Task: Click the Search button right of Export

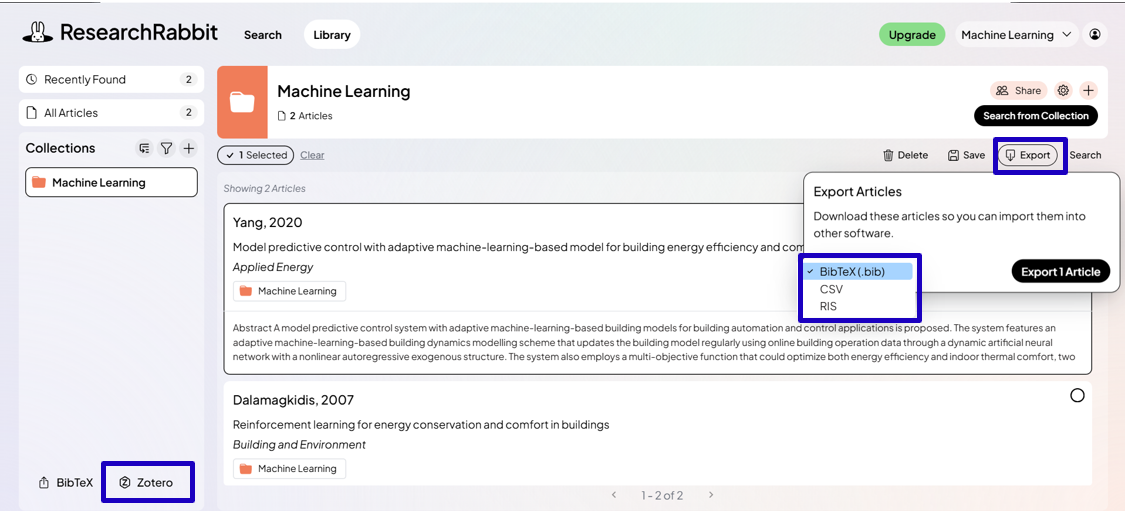Action: pos(1085,155)
